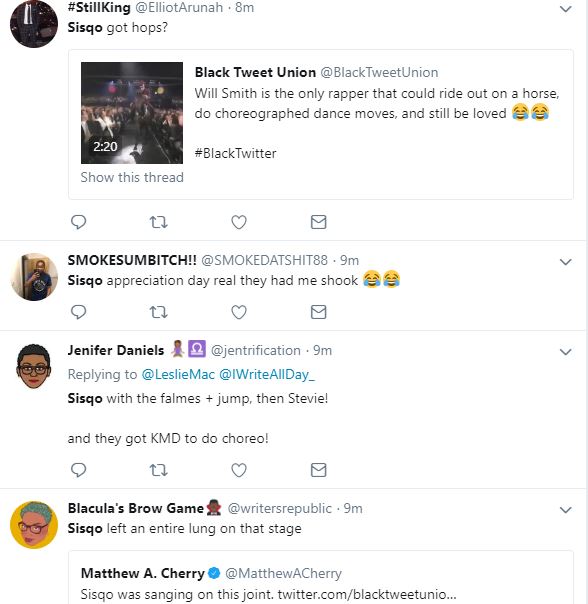Open @LeslieMac mention link
The image size is (588, 604).
click(178, 374)
